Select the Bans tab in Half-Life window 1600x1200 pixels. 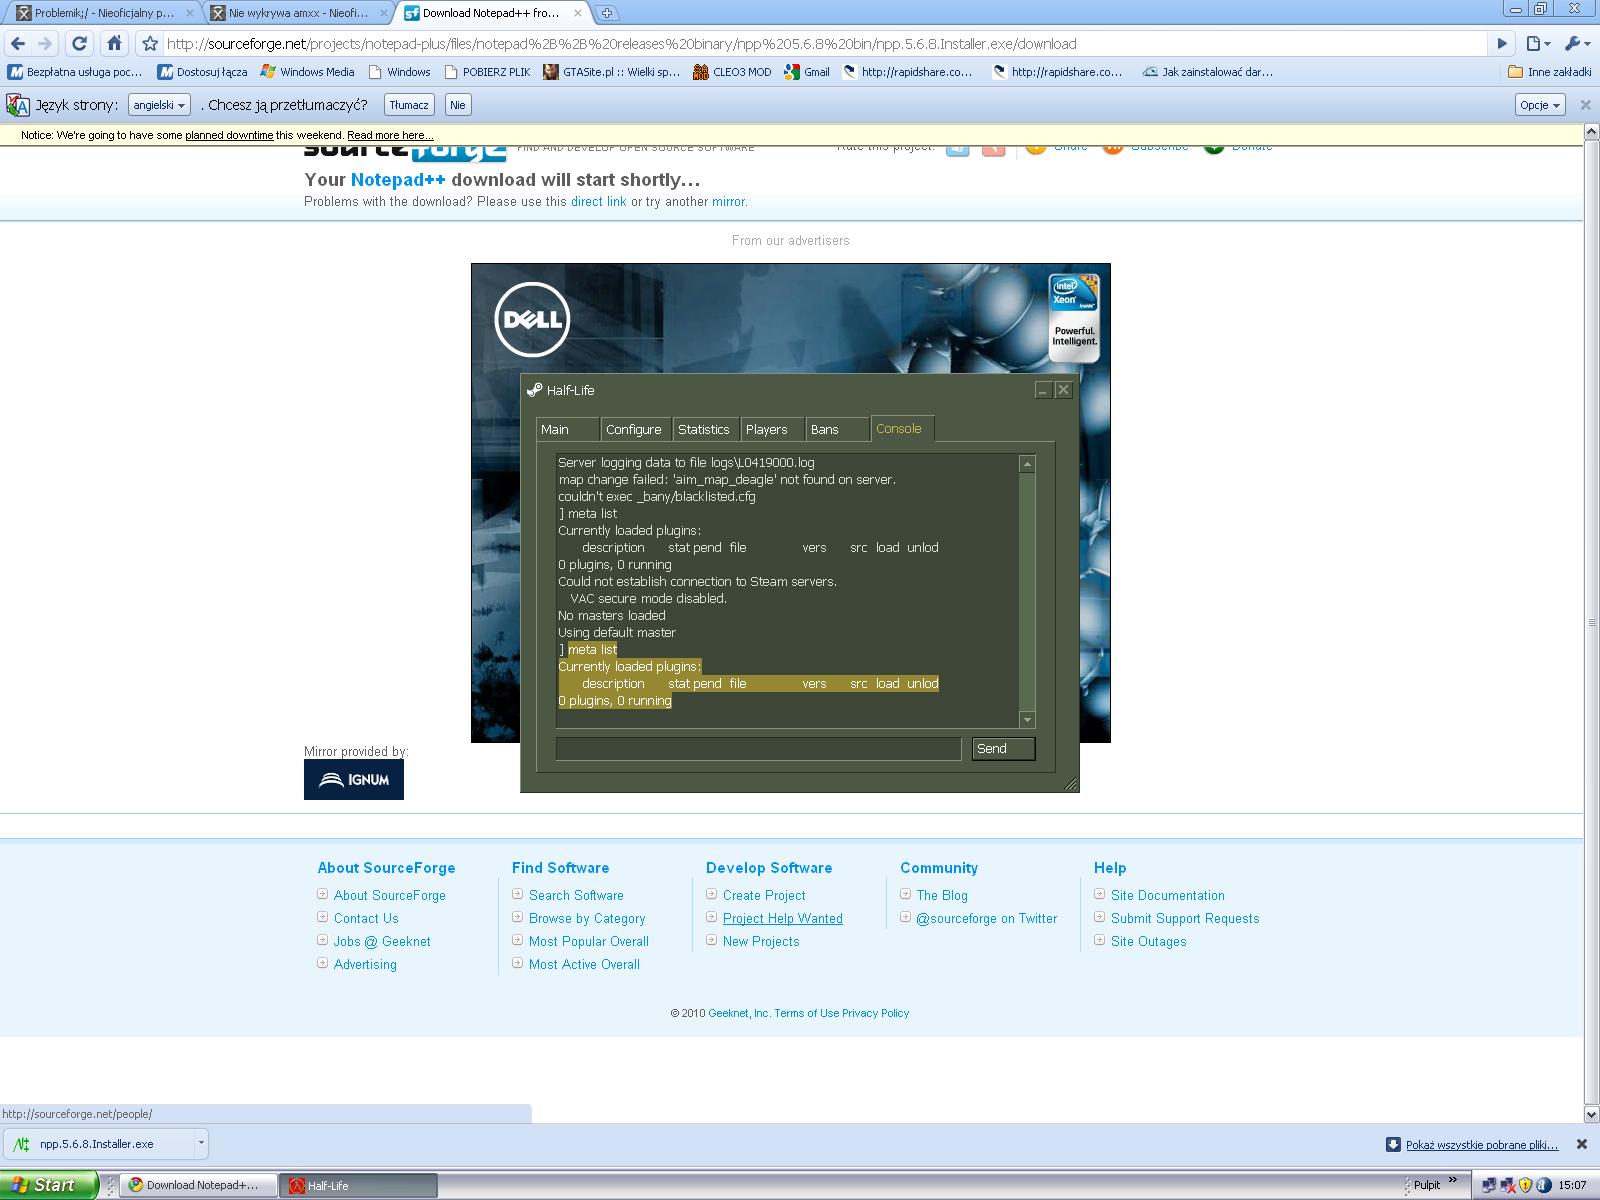[x=836, y=429]
